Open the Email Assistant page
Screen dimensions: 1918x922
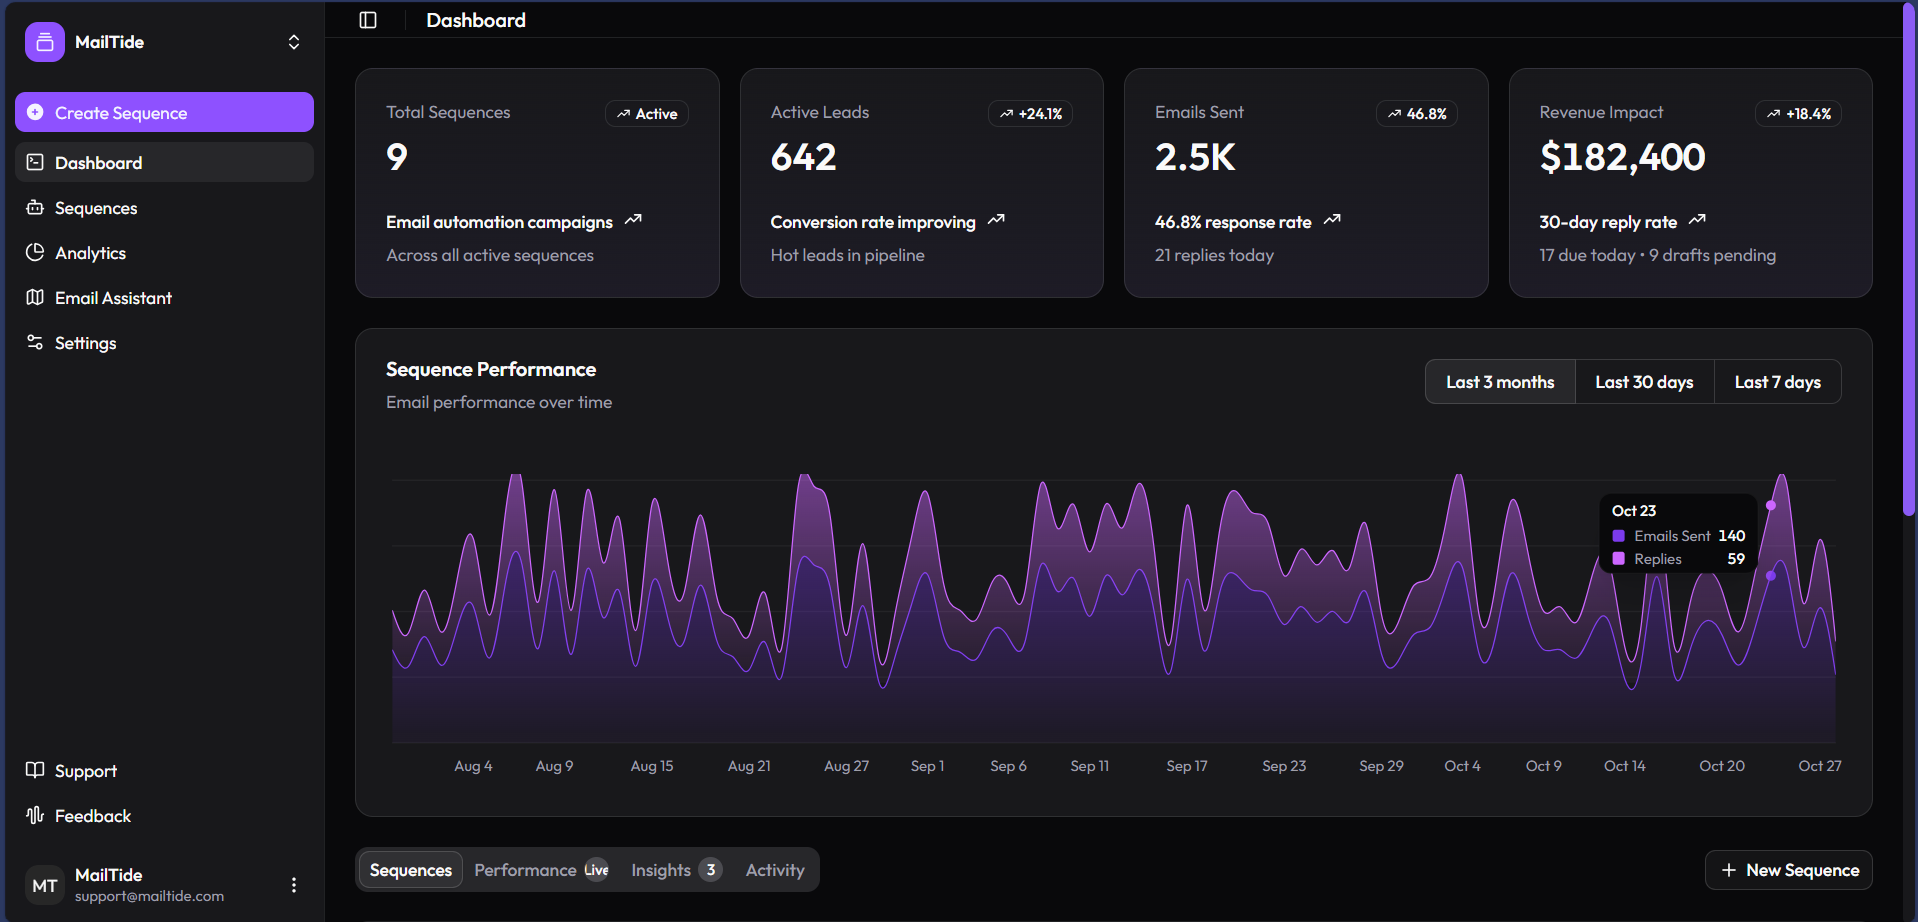pyautogui.click(x=113, y=298)
